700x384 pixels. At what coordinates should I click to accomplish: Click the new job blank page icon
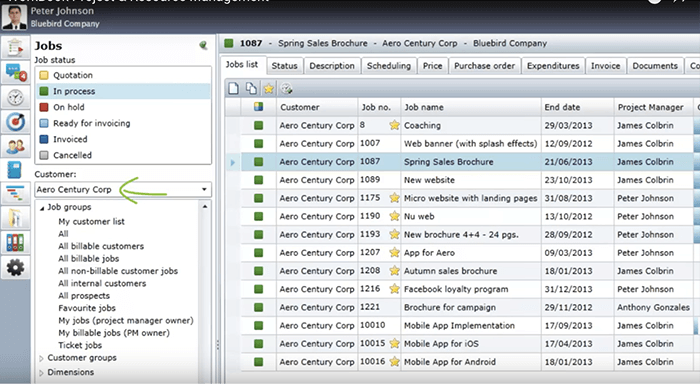[x=233, y=88]
